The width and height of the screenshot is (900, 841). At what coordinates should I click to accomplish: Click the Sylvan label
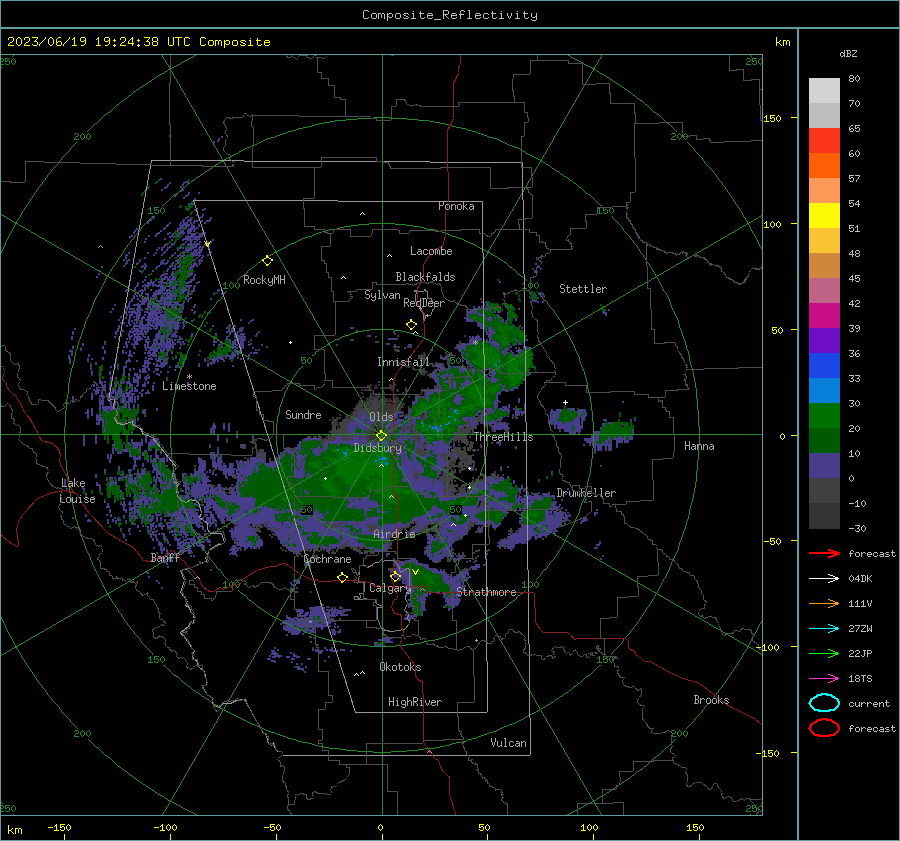click(x=382, y=295)
